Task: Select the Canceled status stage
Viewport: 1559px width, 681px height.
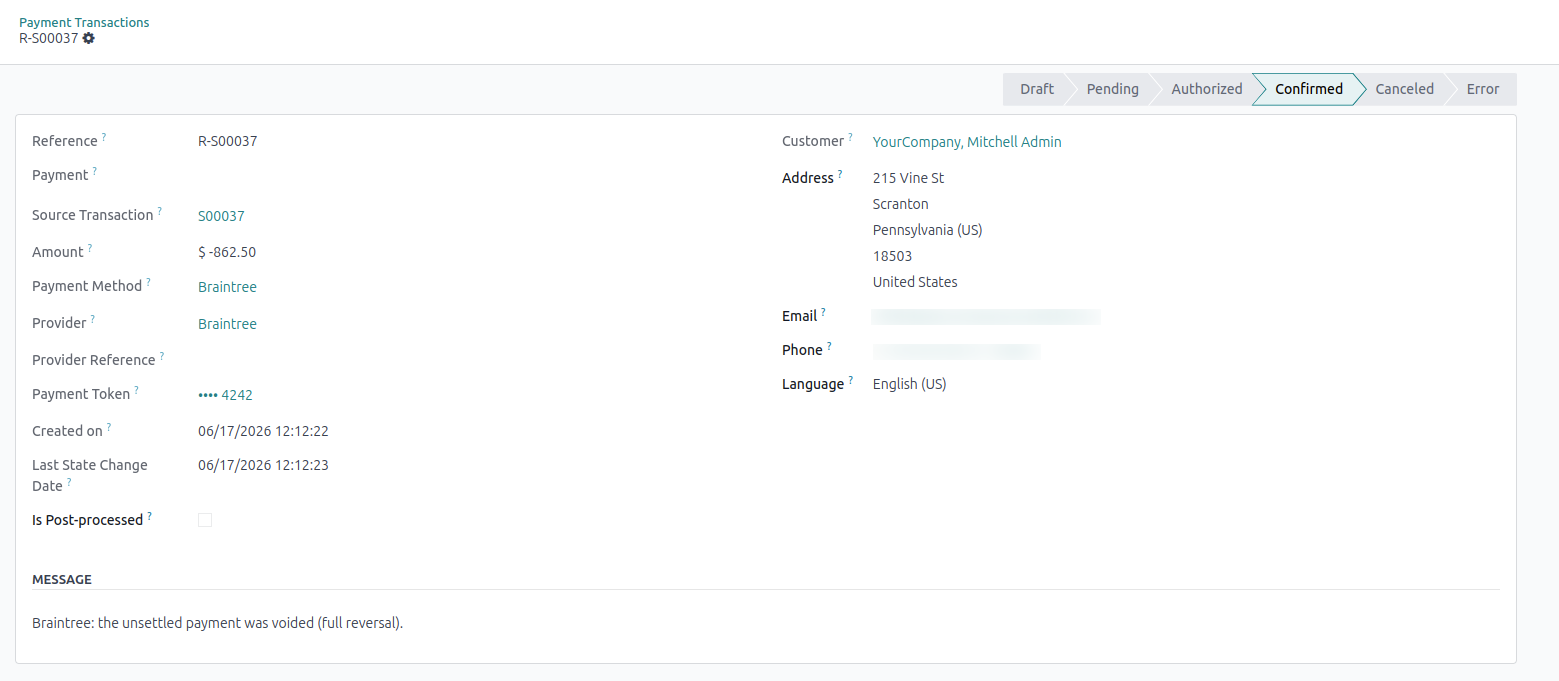Action: pos(1404,89)
